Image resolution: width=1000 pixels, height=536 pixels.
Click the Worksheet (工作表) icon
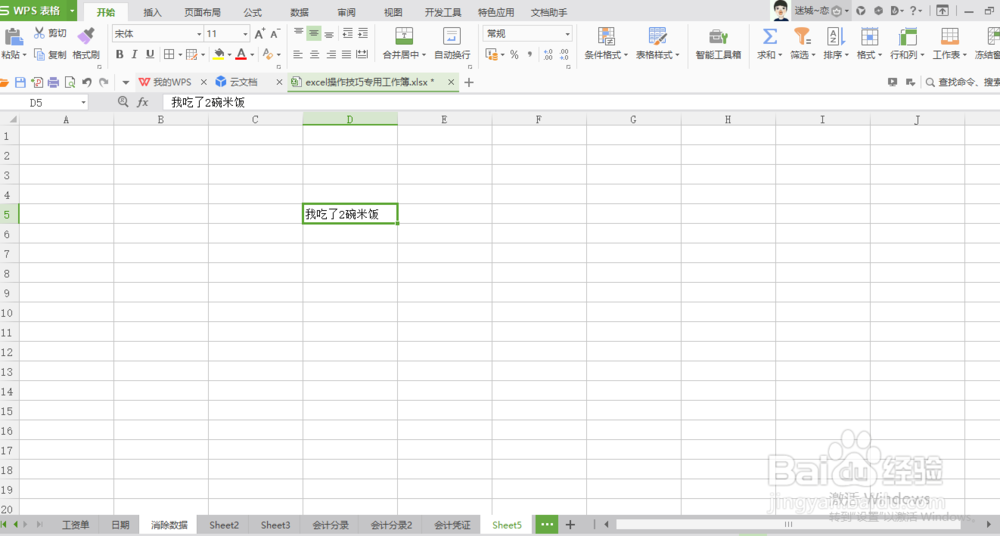coord(950,36)
